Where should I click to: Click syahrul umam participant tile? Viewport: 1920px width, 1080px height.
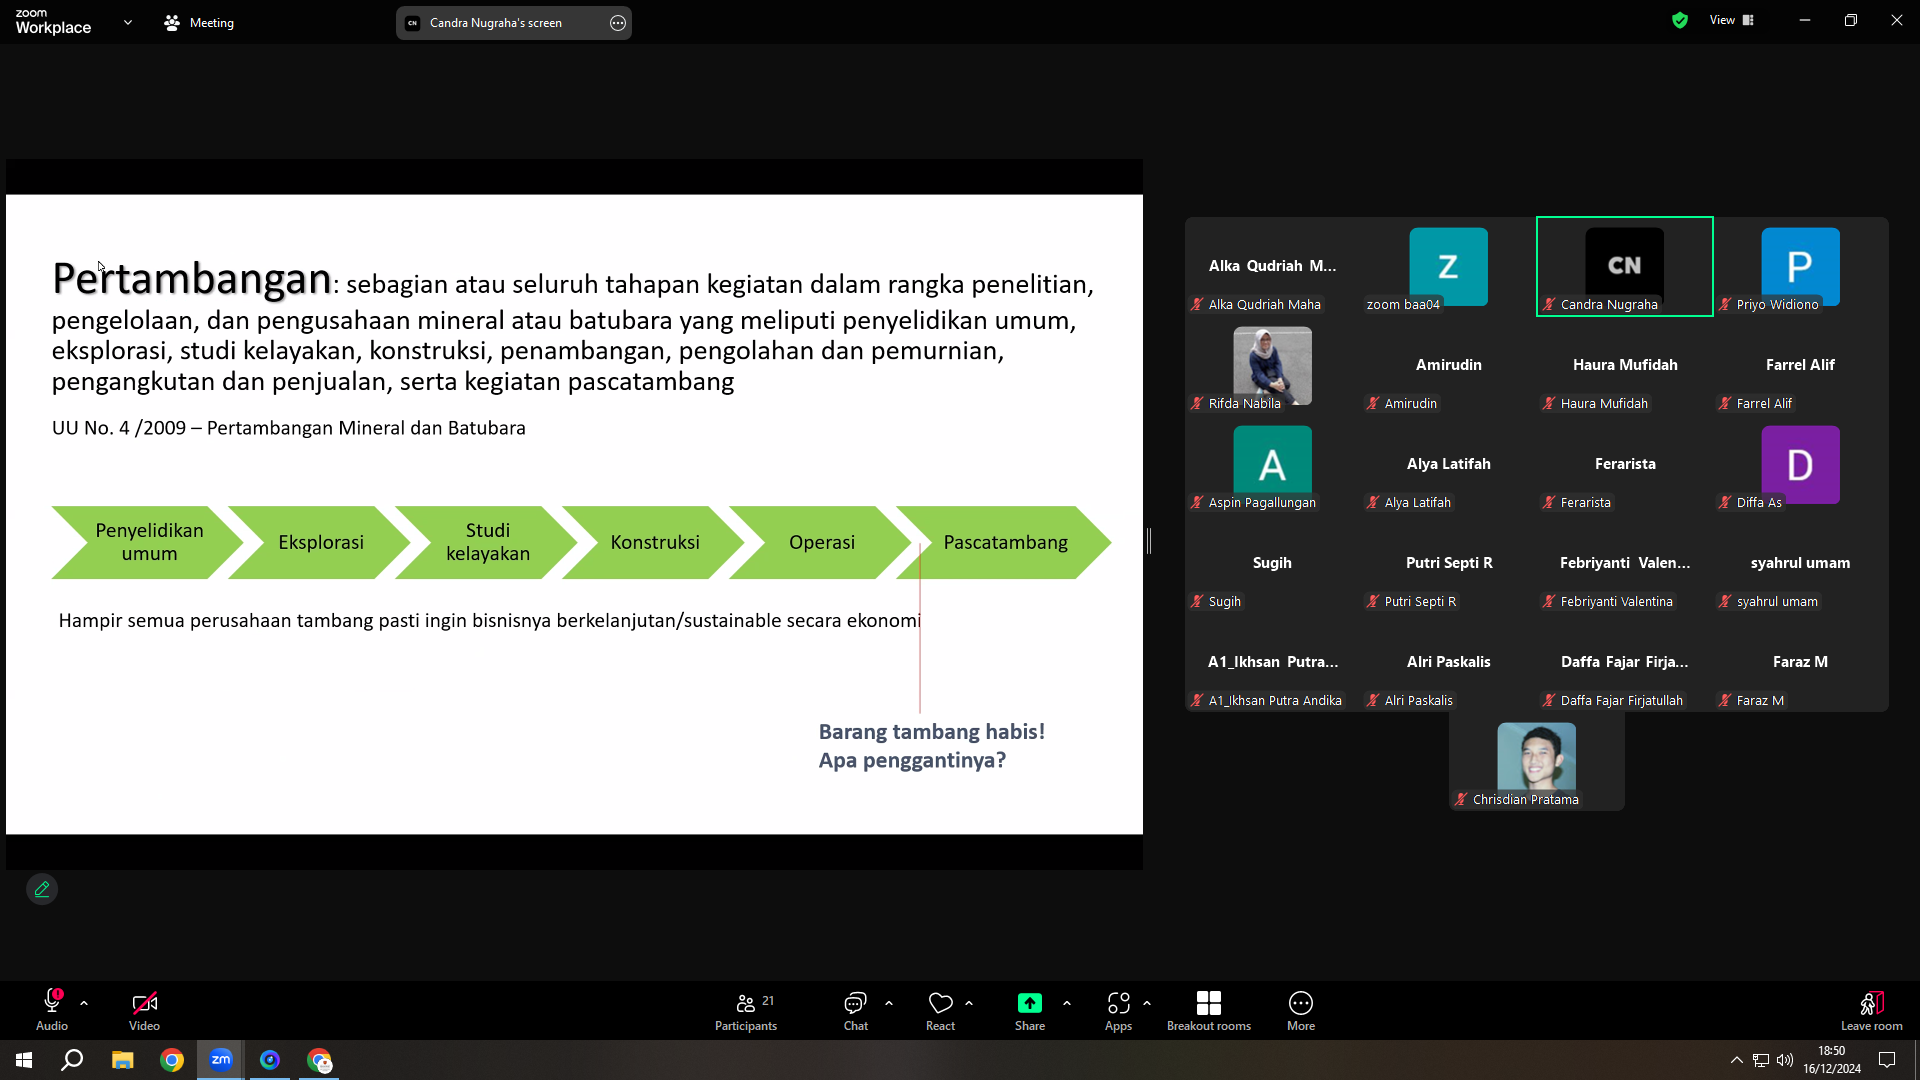[x=1800, y=563]
